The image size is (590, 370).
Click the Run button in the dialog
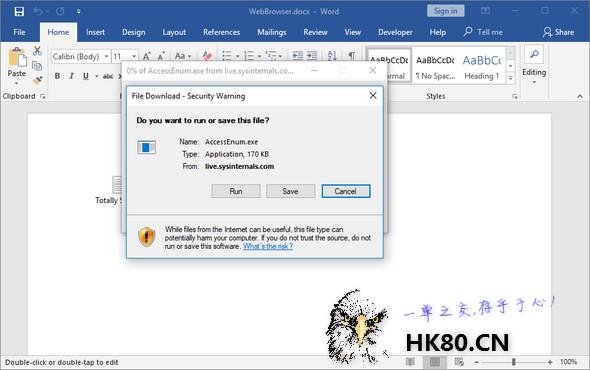236,191
